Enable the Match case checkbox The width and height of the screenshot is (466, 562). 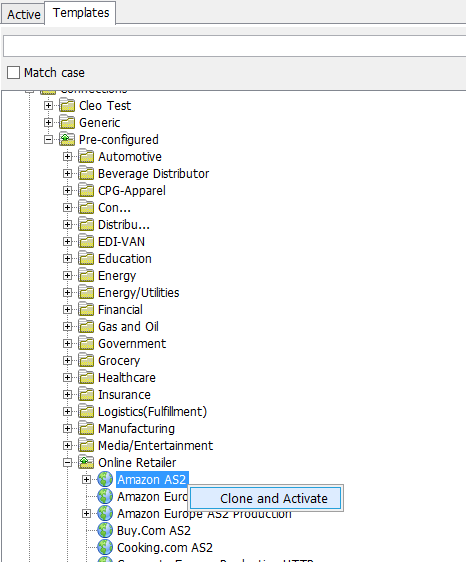pyautogui.click(x=14, y=72)
